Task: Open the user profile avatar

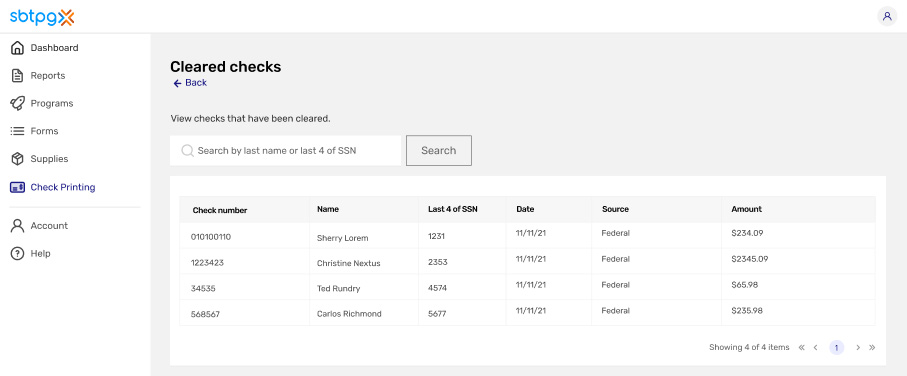Action: 887,16
